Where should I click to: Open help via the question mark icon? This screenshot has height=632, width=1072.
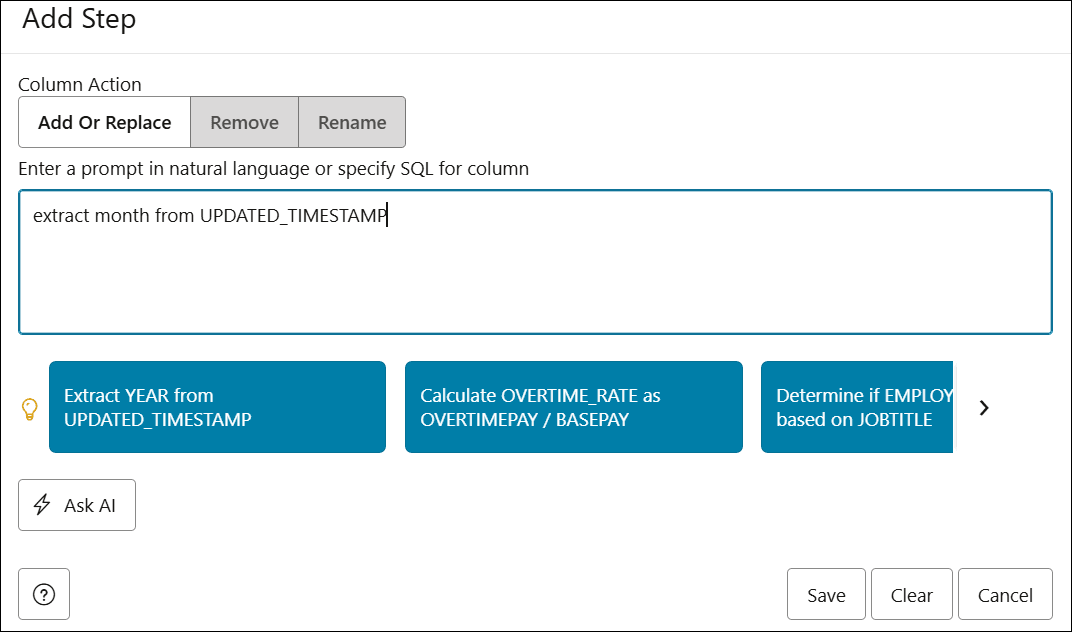pos(44,594)
